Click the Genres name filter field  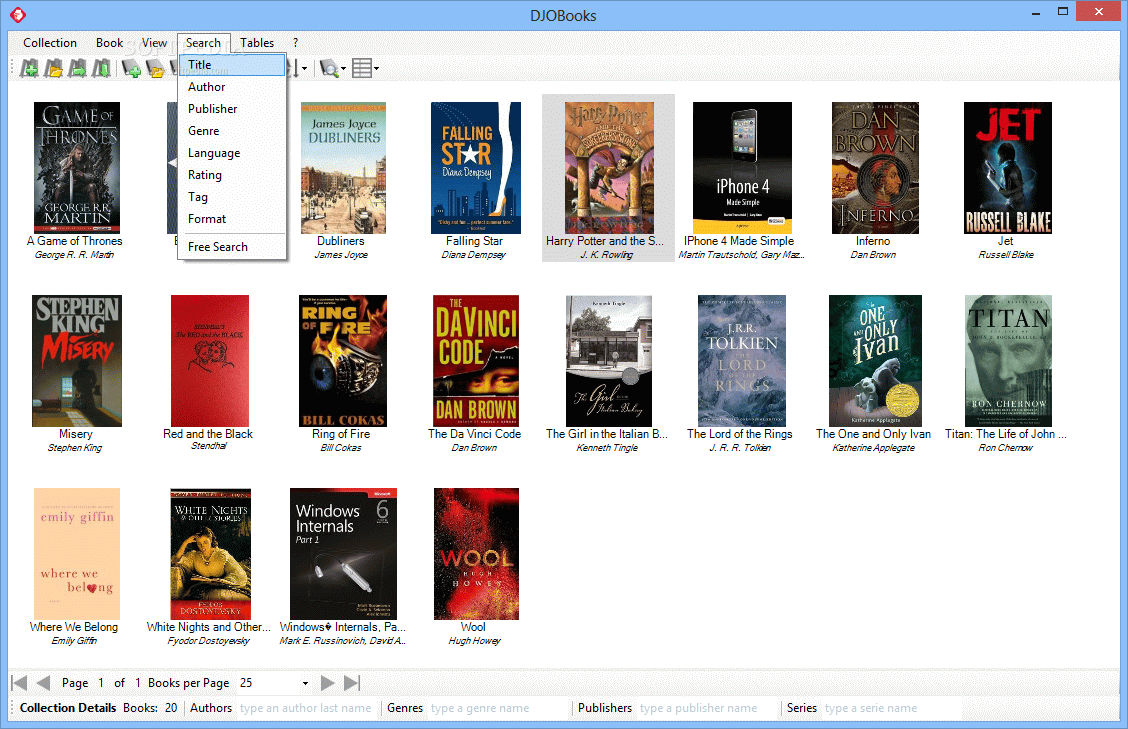pyautogui.click(x=498, y=708)
